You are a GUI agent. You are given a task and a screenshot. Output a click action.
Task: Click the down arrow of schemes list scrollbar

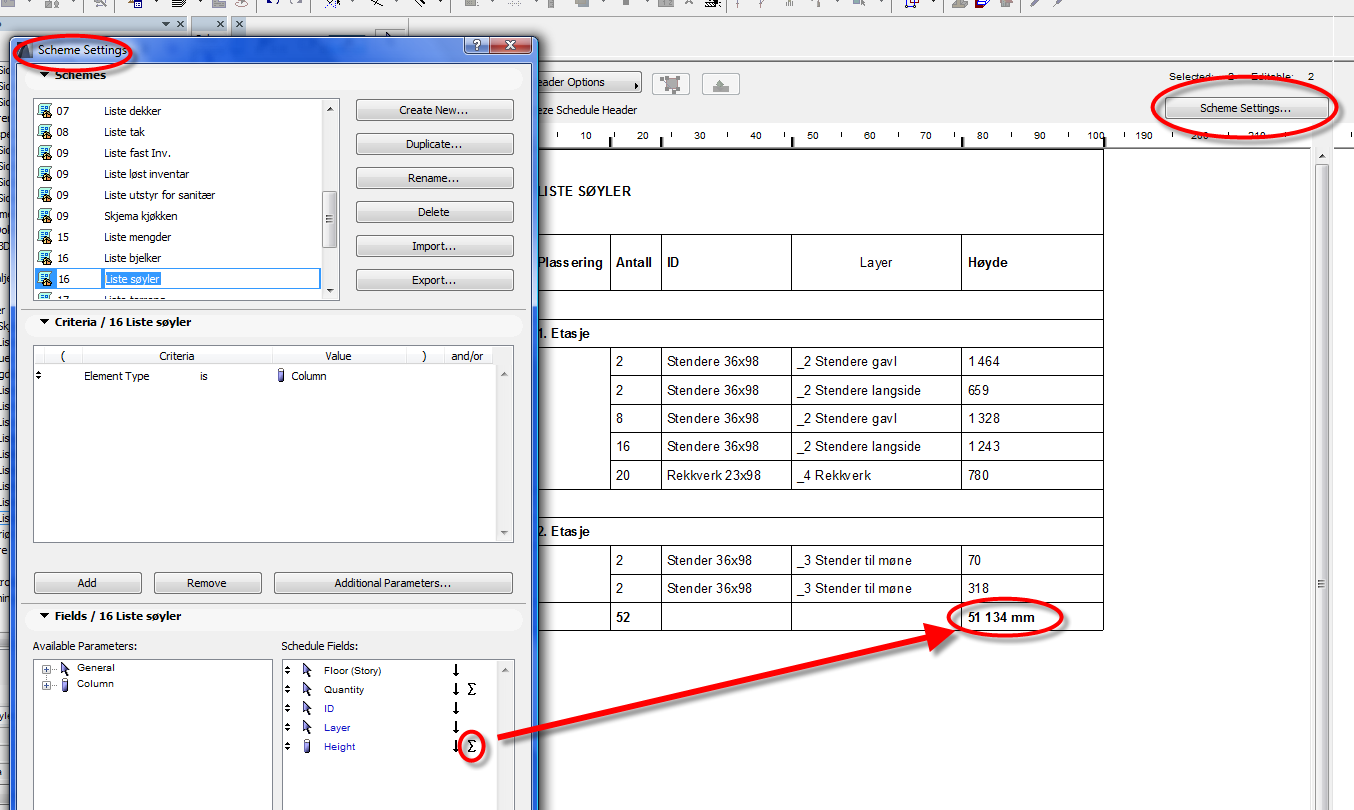pyautogui.click(x=331, y=291)
